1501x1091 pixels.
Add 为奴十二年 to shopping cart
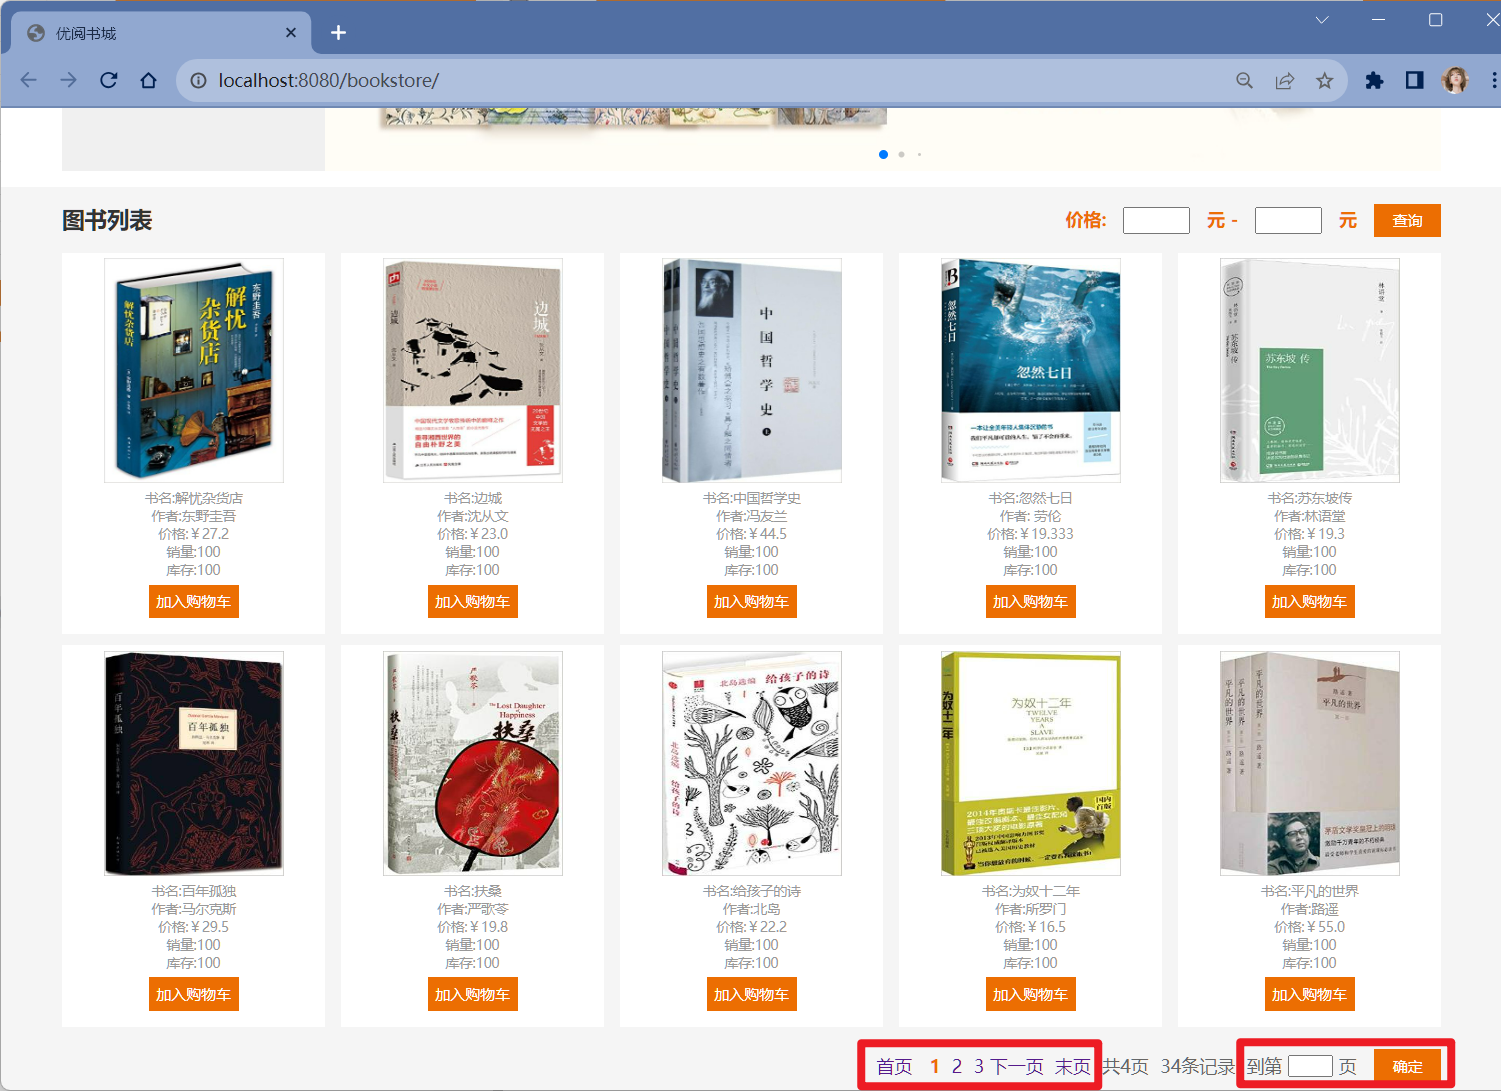pos(1030,995)
